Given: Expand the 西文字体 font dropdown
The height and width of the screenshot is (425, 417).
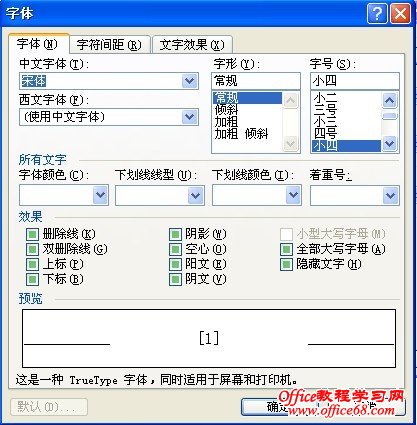Looking at the screenshot, I should 190,117.
